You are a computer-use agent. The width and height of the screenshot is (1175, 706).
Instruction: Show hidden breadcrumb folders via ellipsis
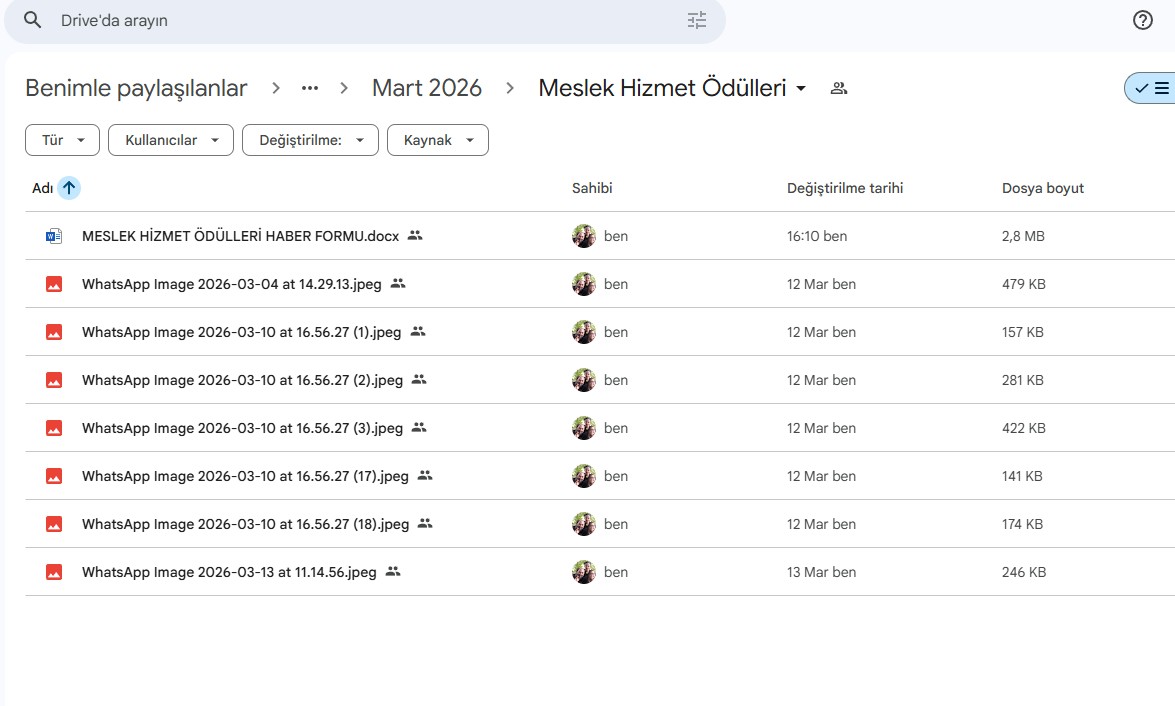310,88
